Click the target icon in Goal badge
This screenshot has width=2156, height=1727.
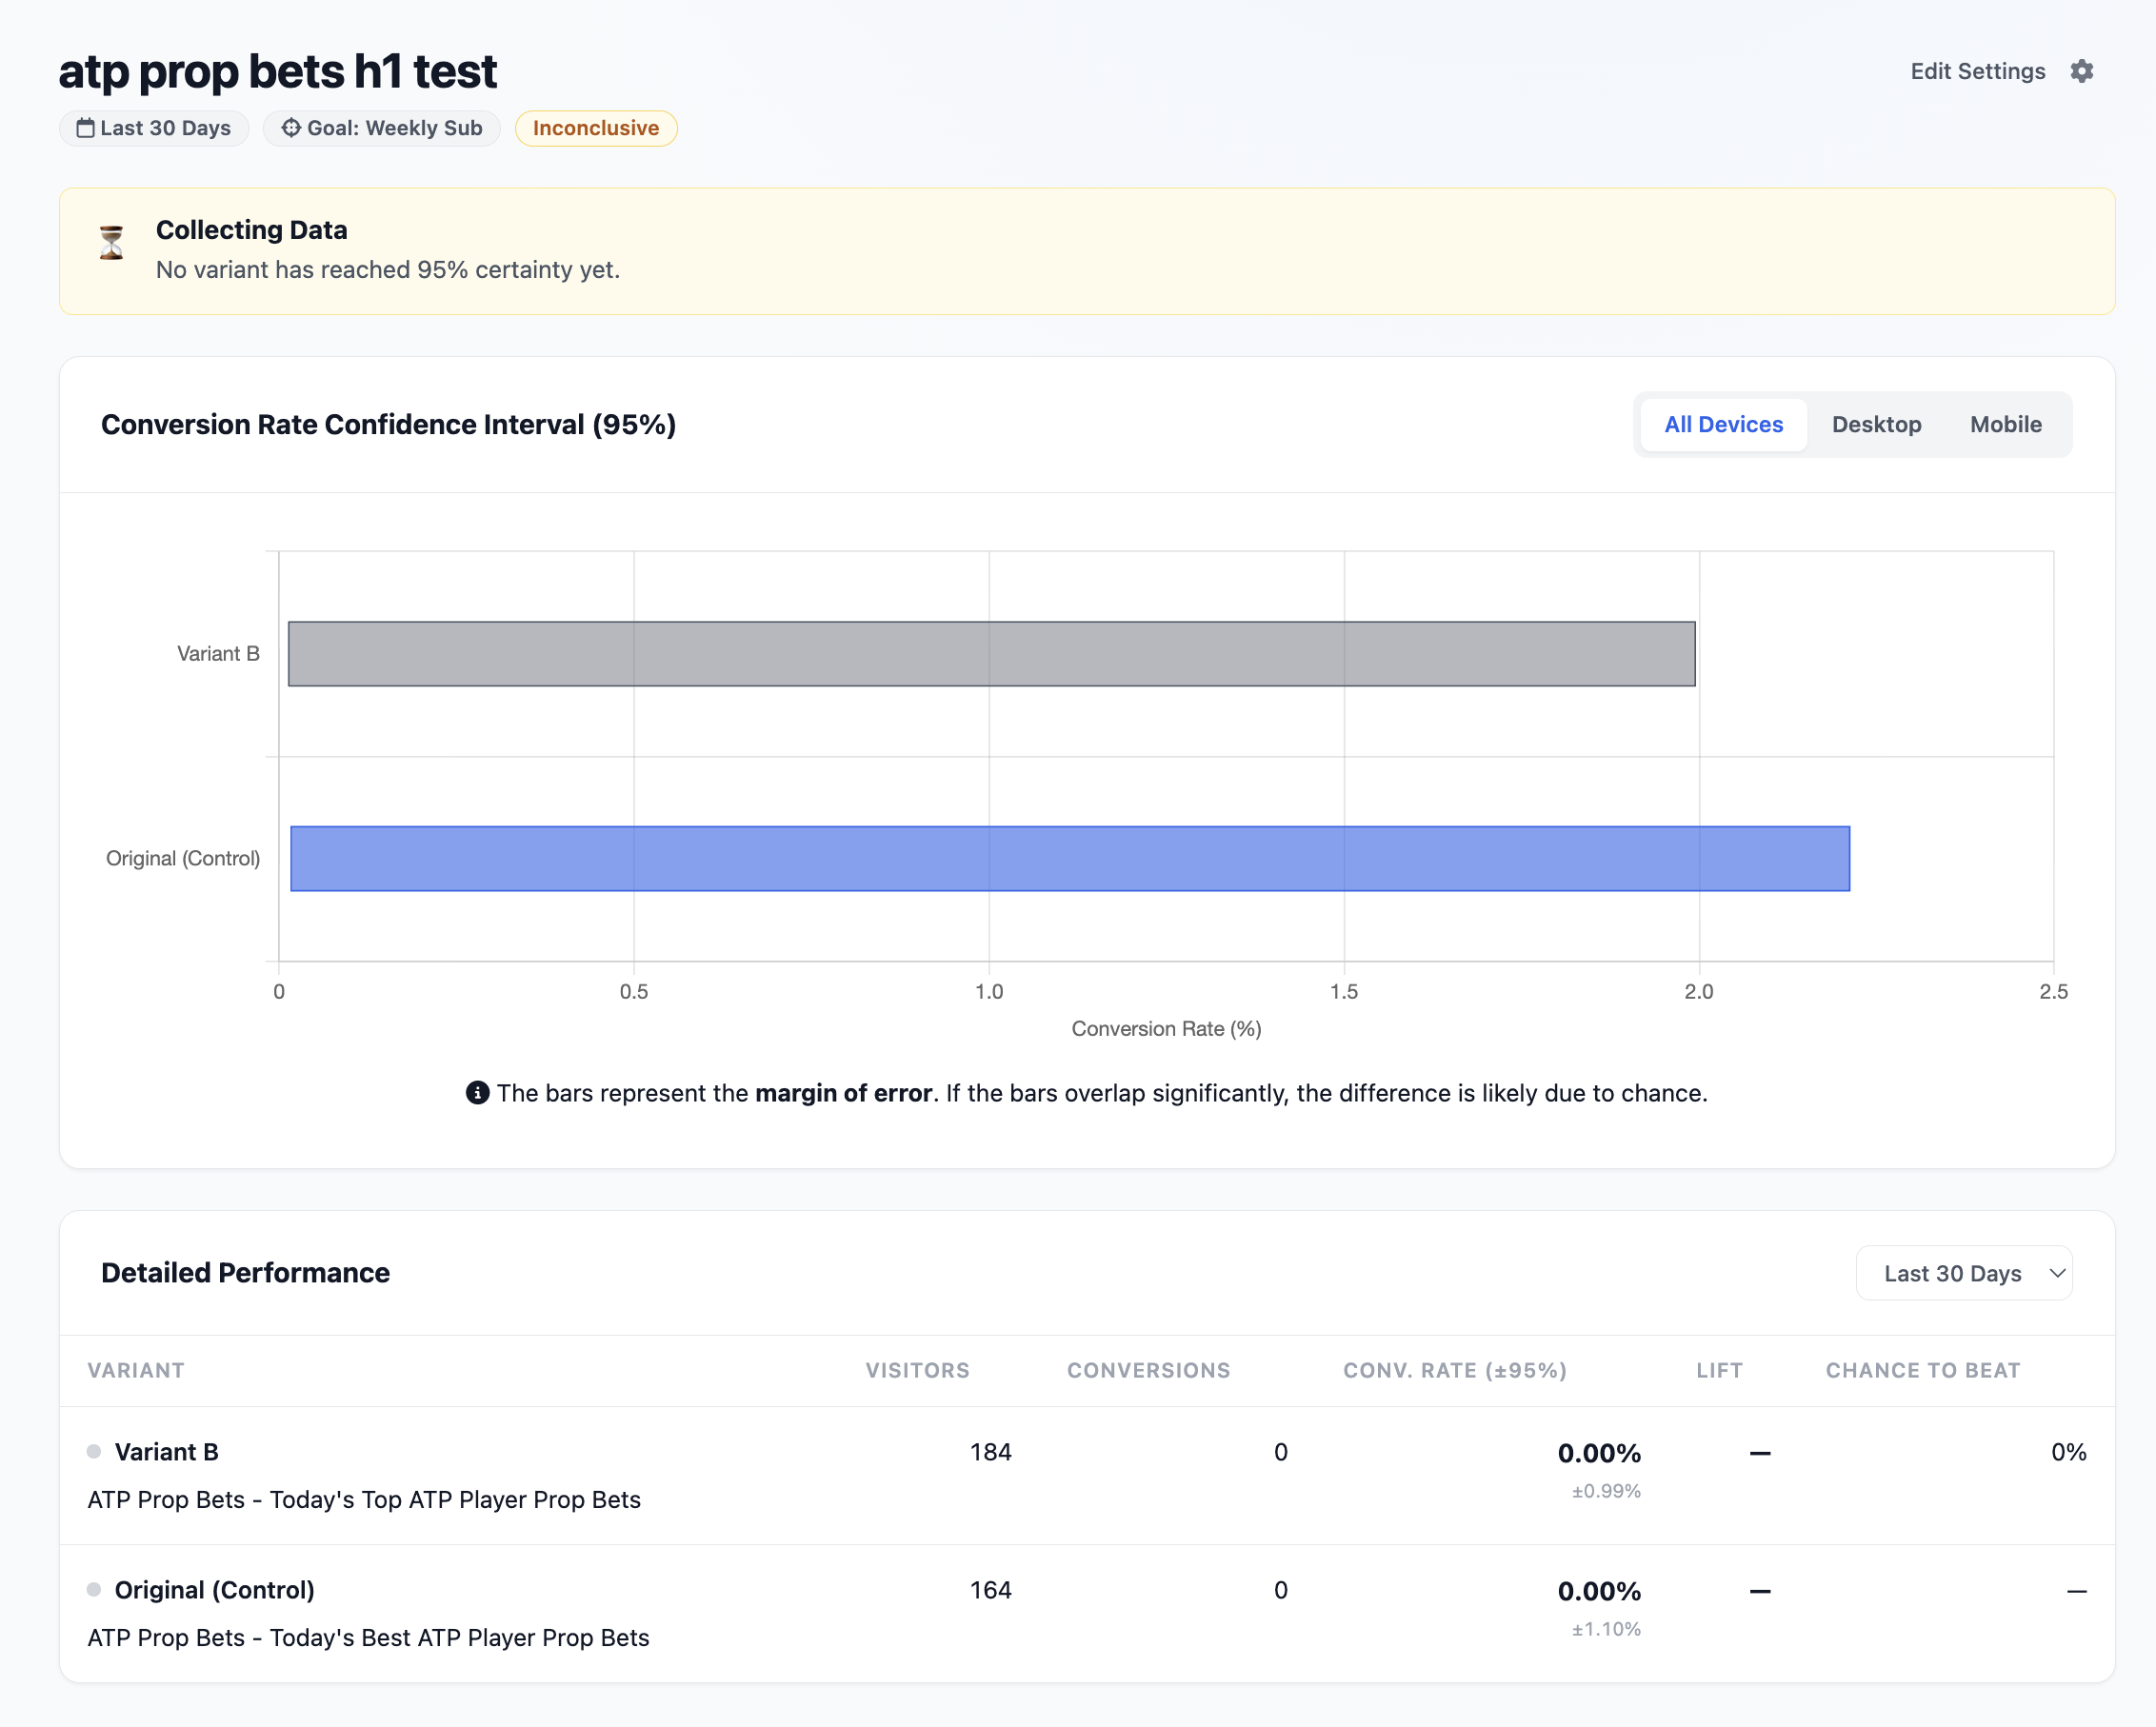click(291, 128)
